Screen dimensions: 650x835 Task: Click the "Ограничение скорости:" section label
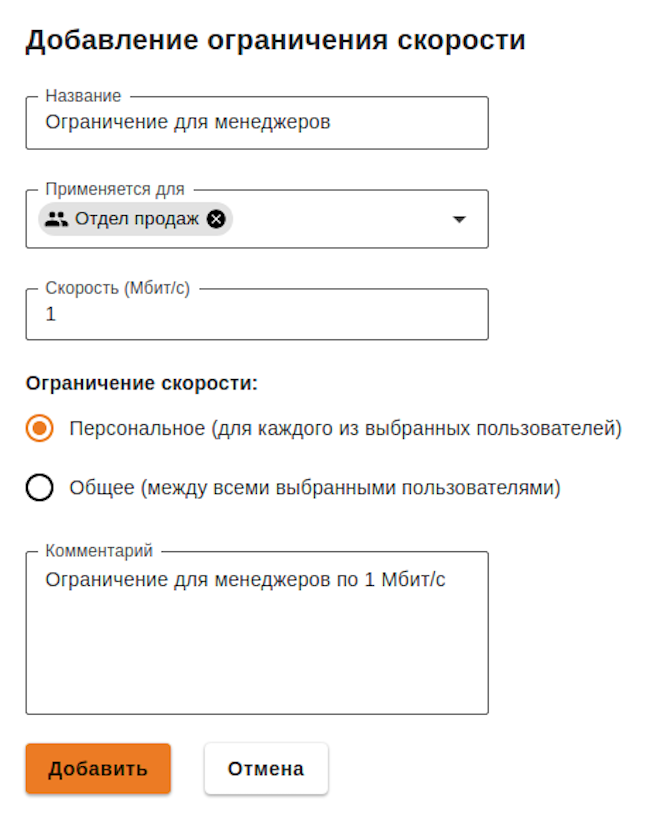[142, 383]
